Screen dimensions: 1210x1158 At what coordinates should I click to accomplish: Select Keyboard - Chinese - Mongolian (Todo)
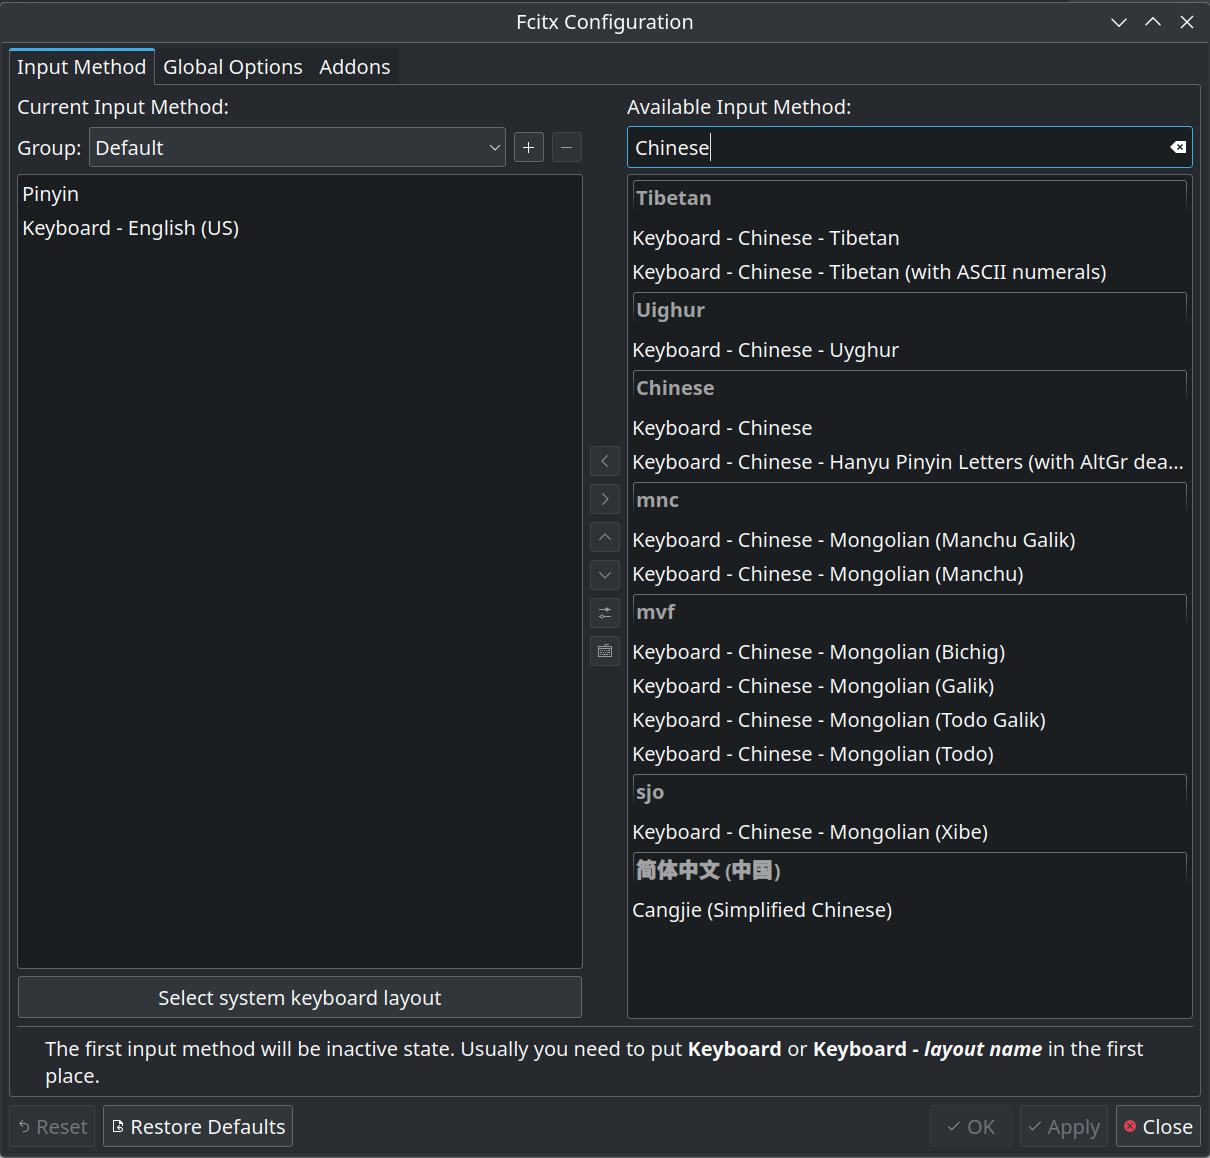click(910, 754)
